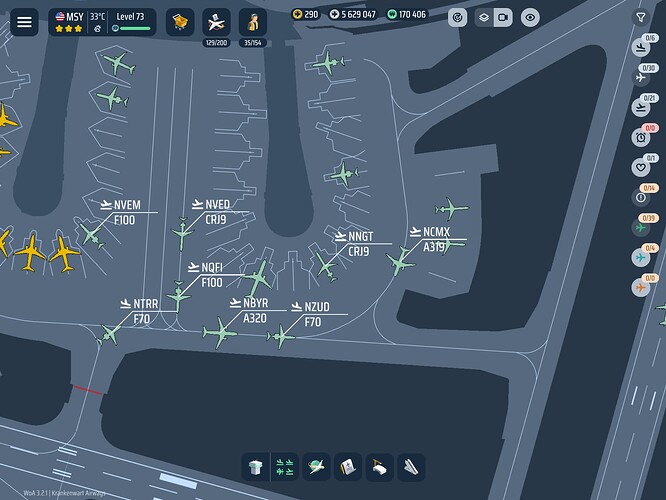Open the staff panel showing 35/154

(x=252, y=21)
